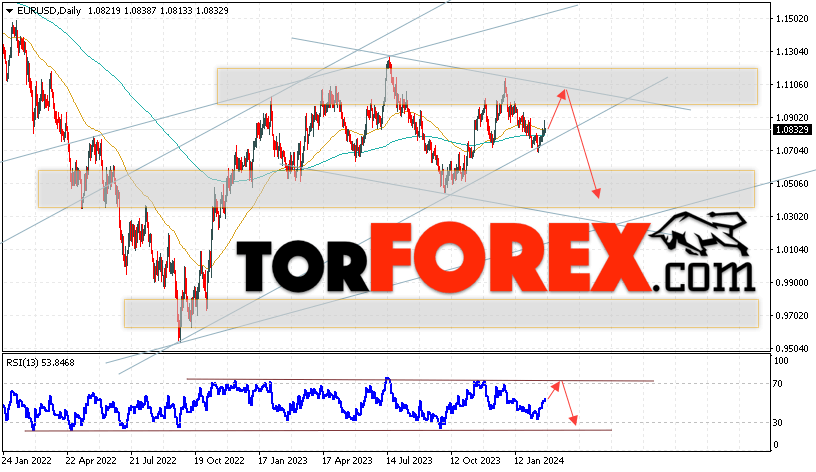
Task: Select the 1.07040 price axis label
Action: point(792,150)
